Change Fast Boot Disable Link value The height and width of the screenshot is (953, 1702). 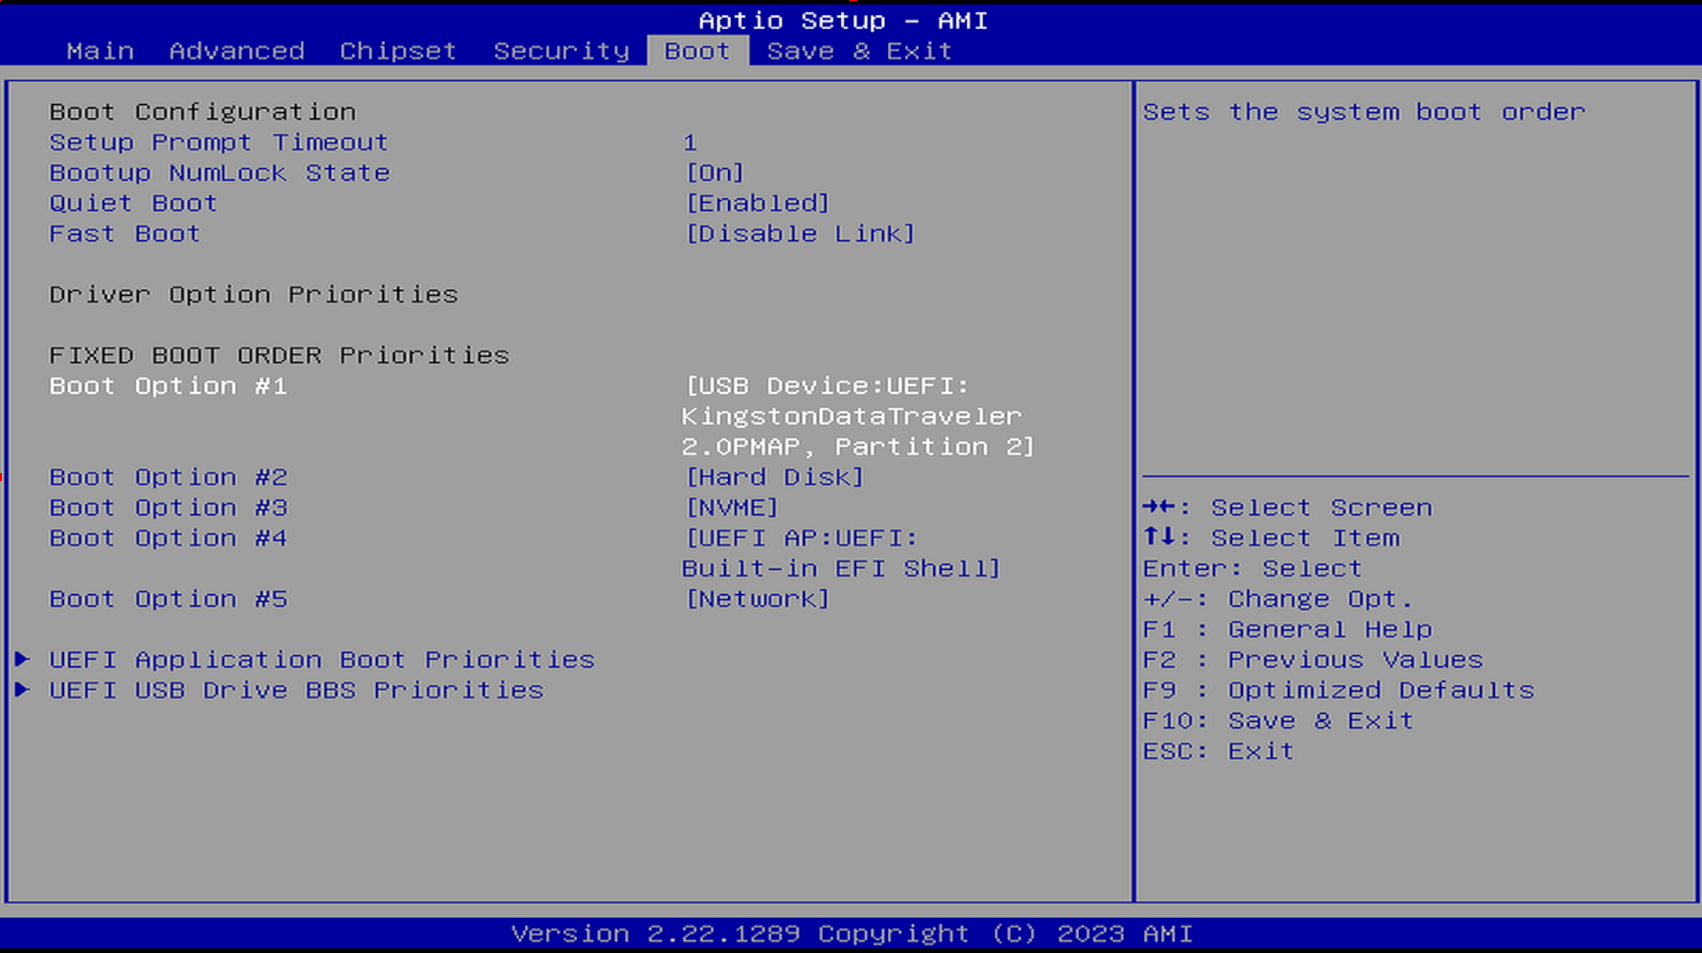point(799,234)
